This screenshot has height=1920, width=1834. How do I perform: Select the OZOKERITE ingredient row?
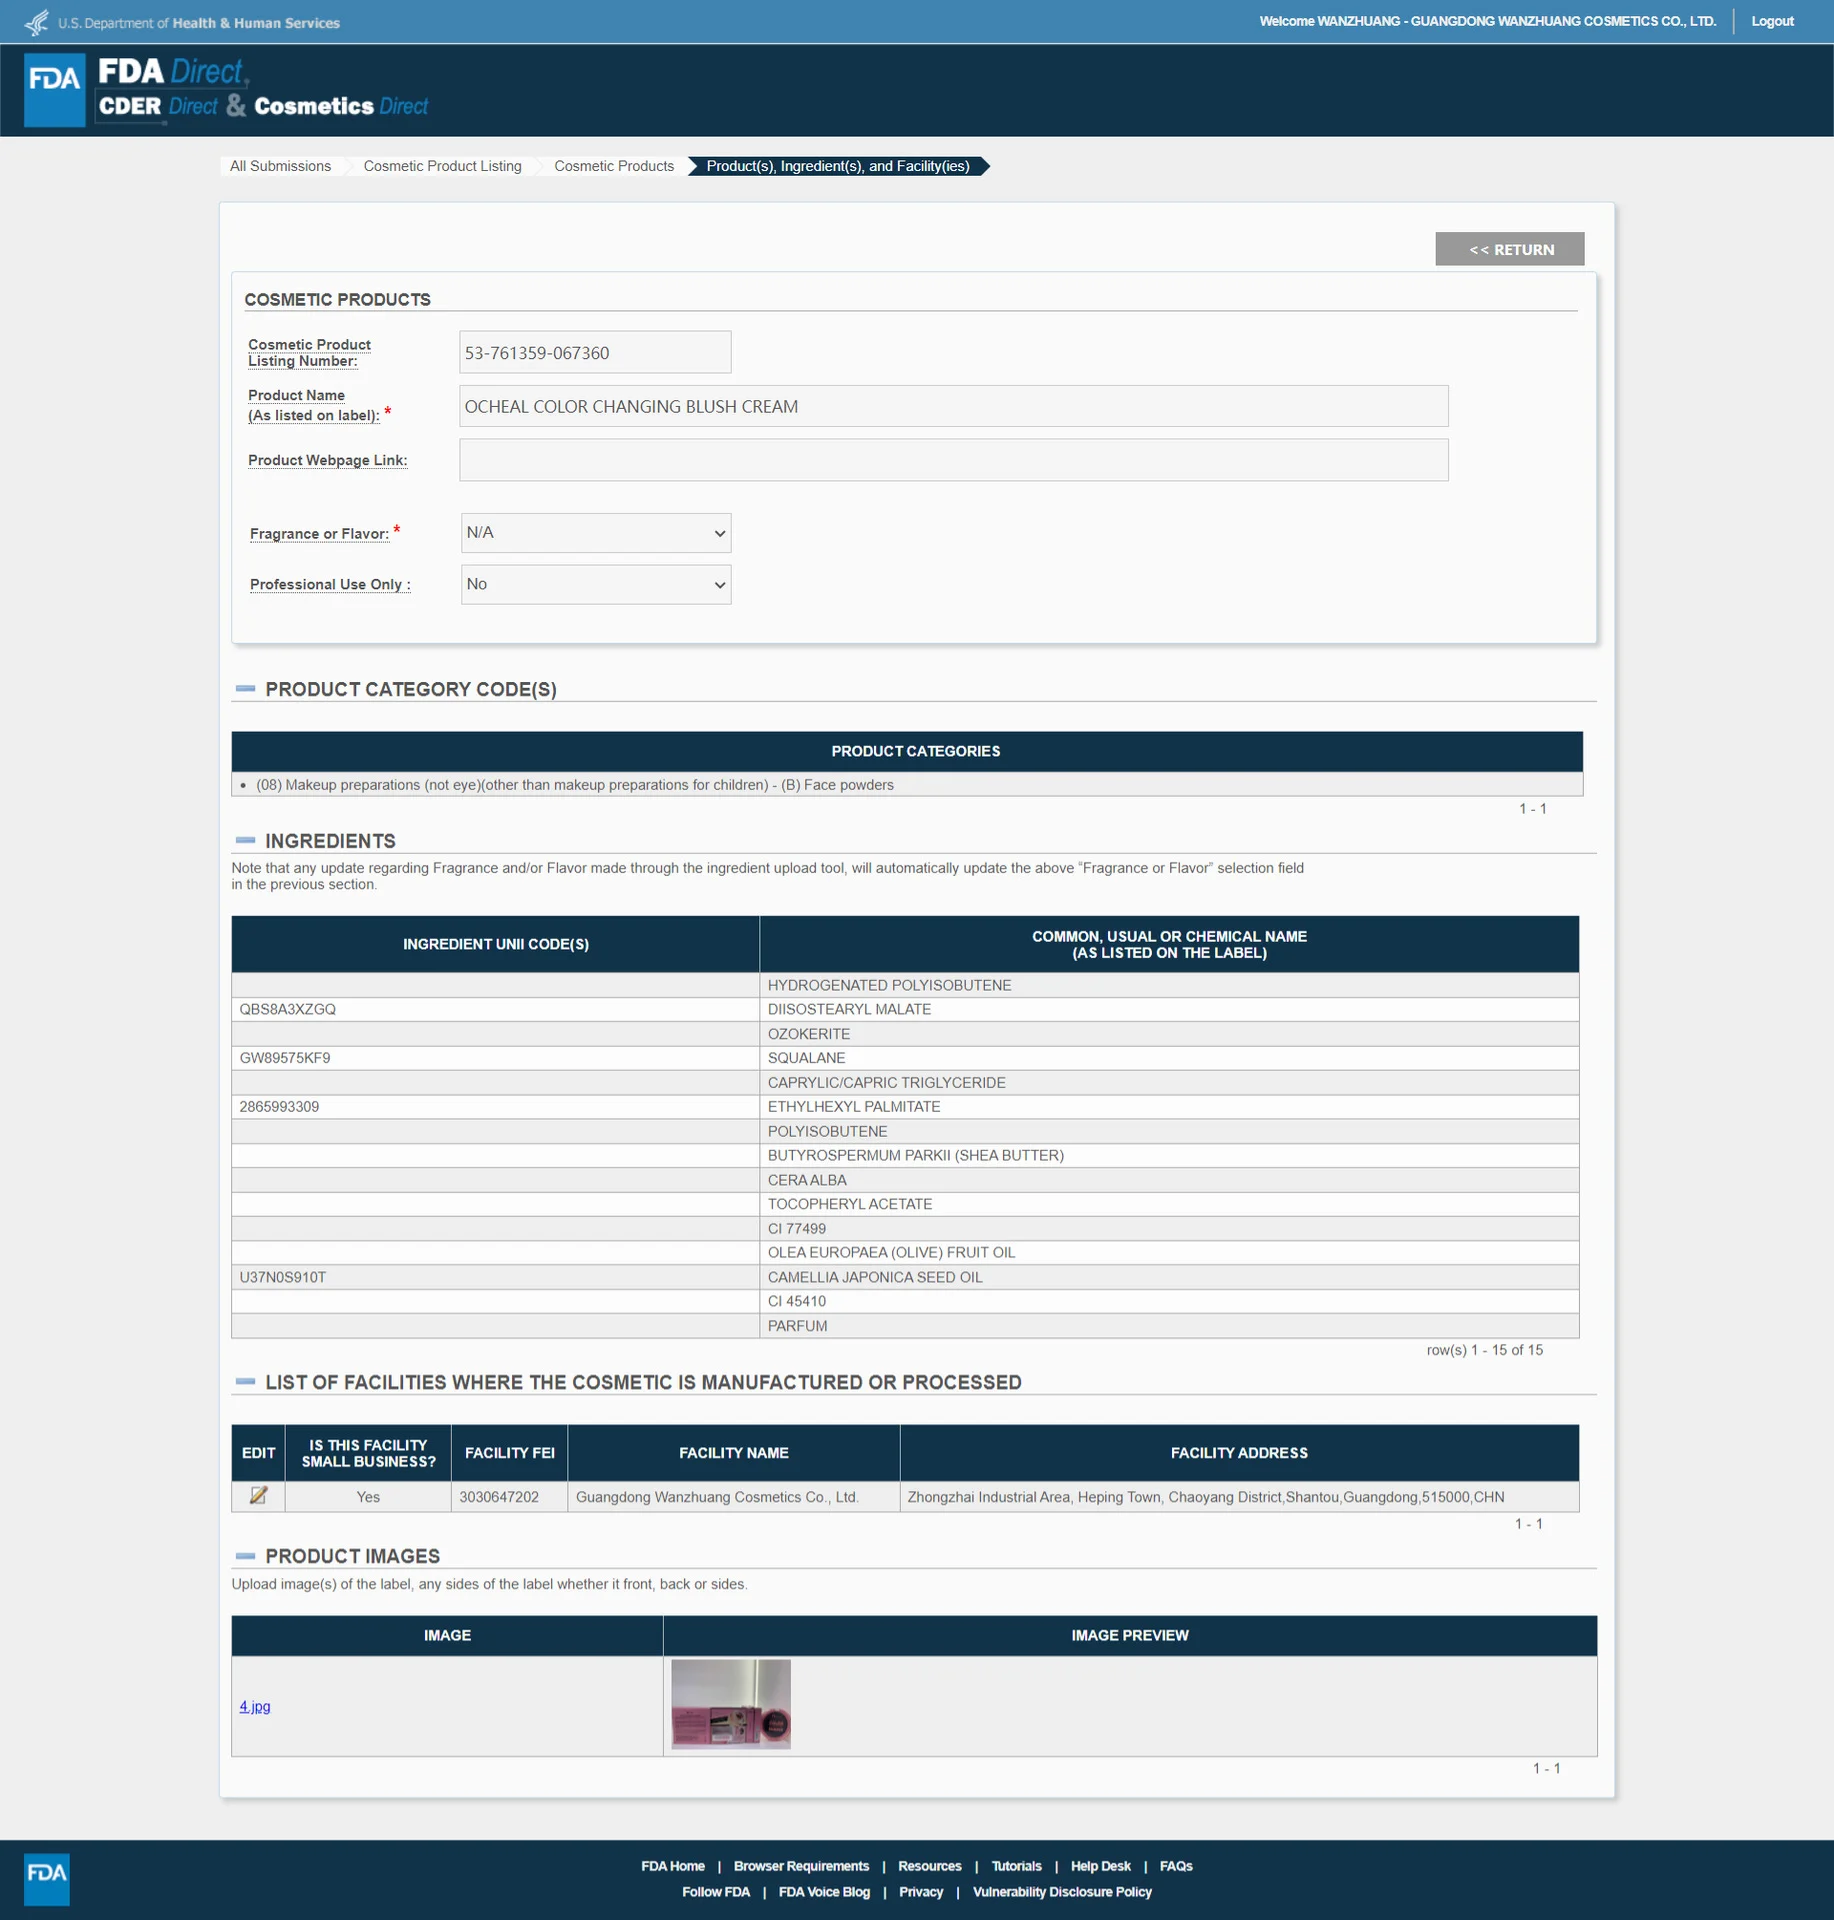pyautogui.click(x=905, y=1034)
